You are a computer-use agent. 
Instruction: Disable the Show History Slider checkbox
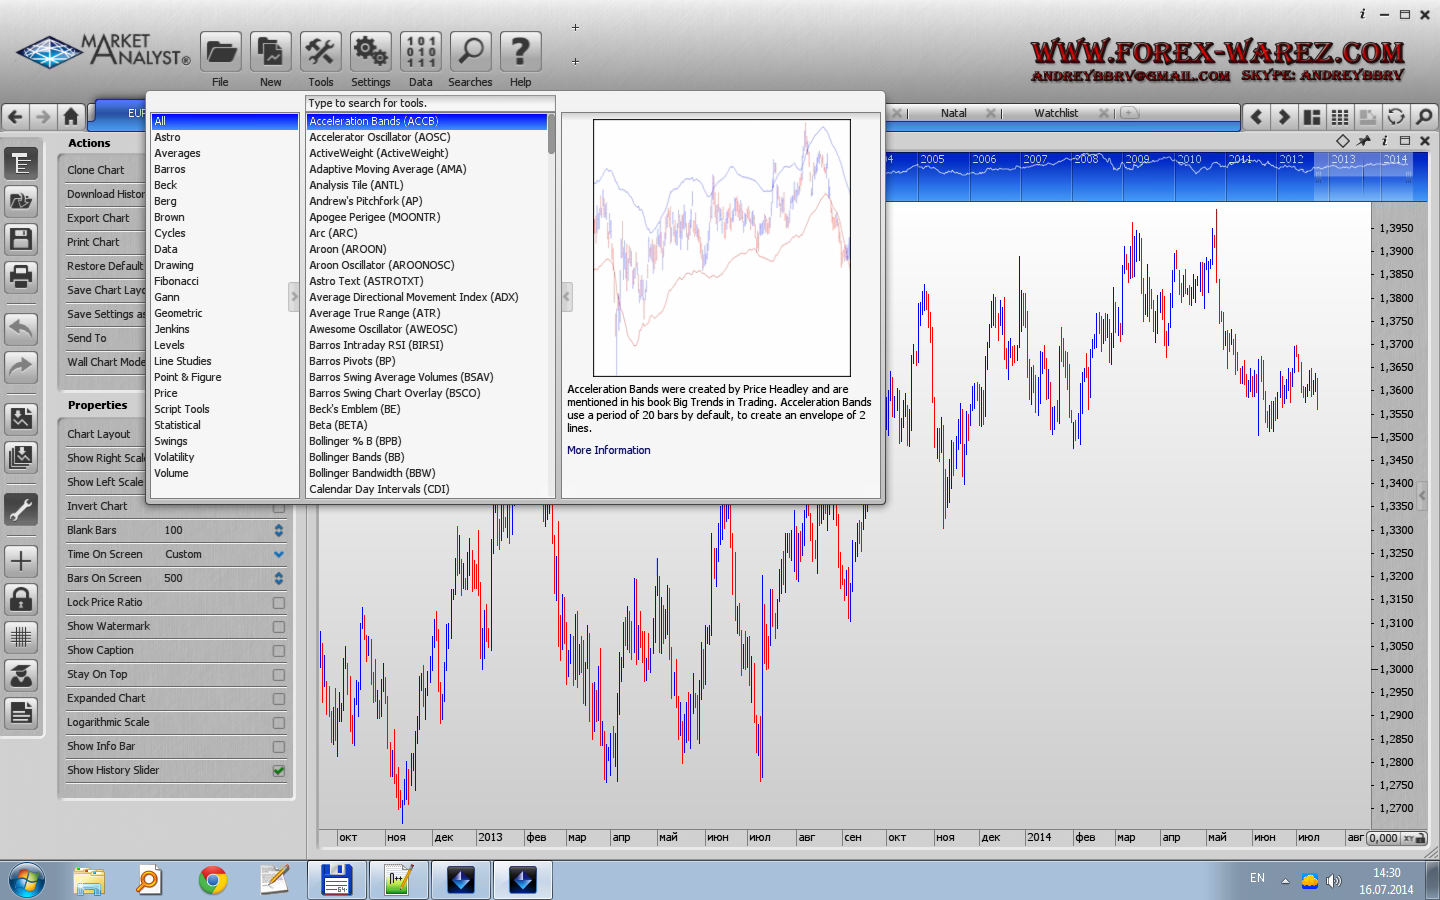coord(279,771)
